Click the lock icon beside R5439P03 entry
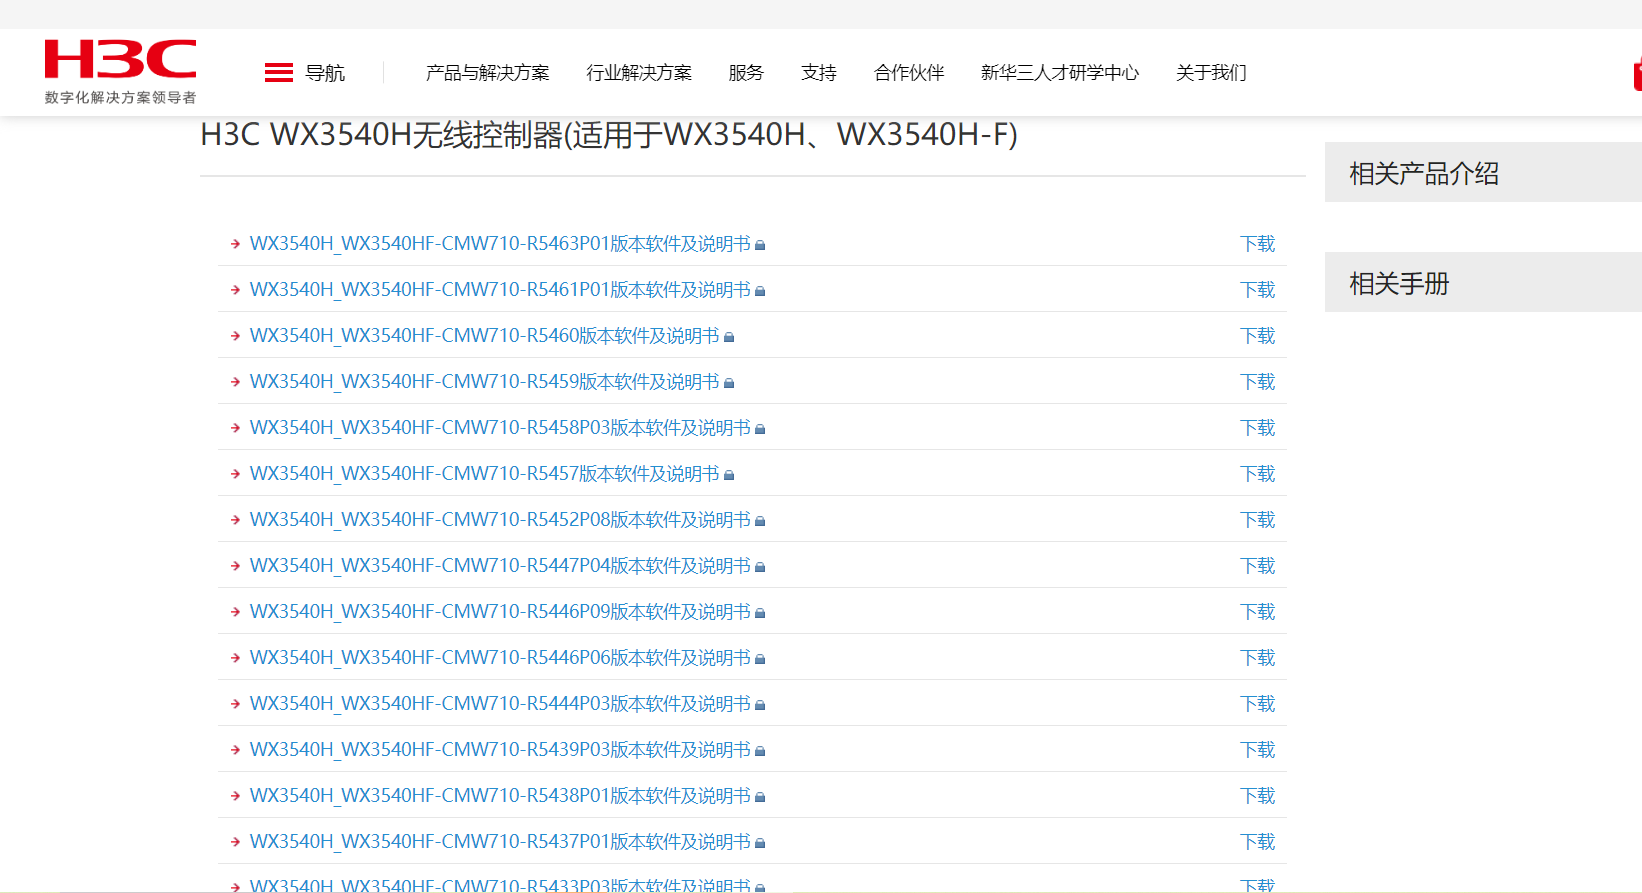Image resolution: width=1642 pixels, height=893 pixels. 760,751
